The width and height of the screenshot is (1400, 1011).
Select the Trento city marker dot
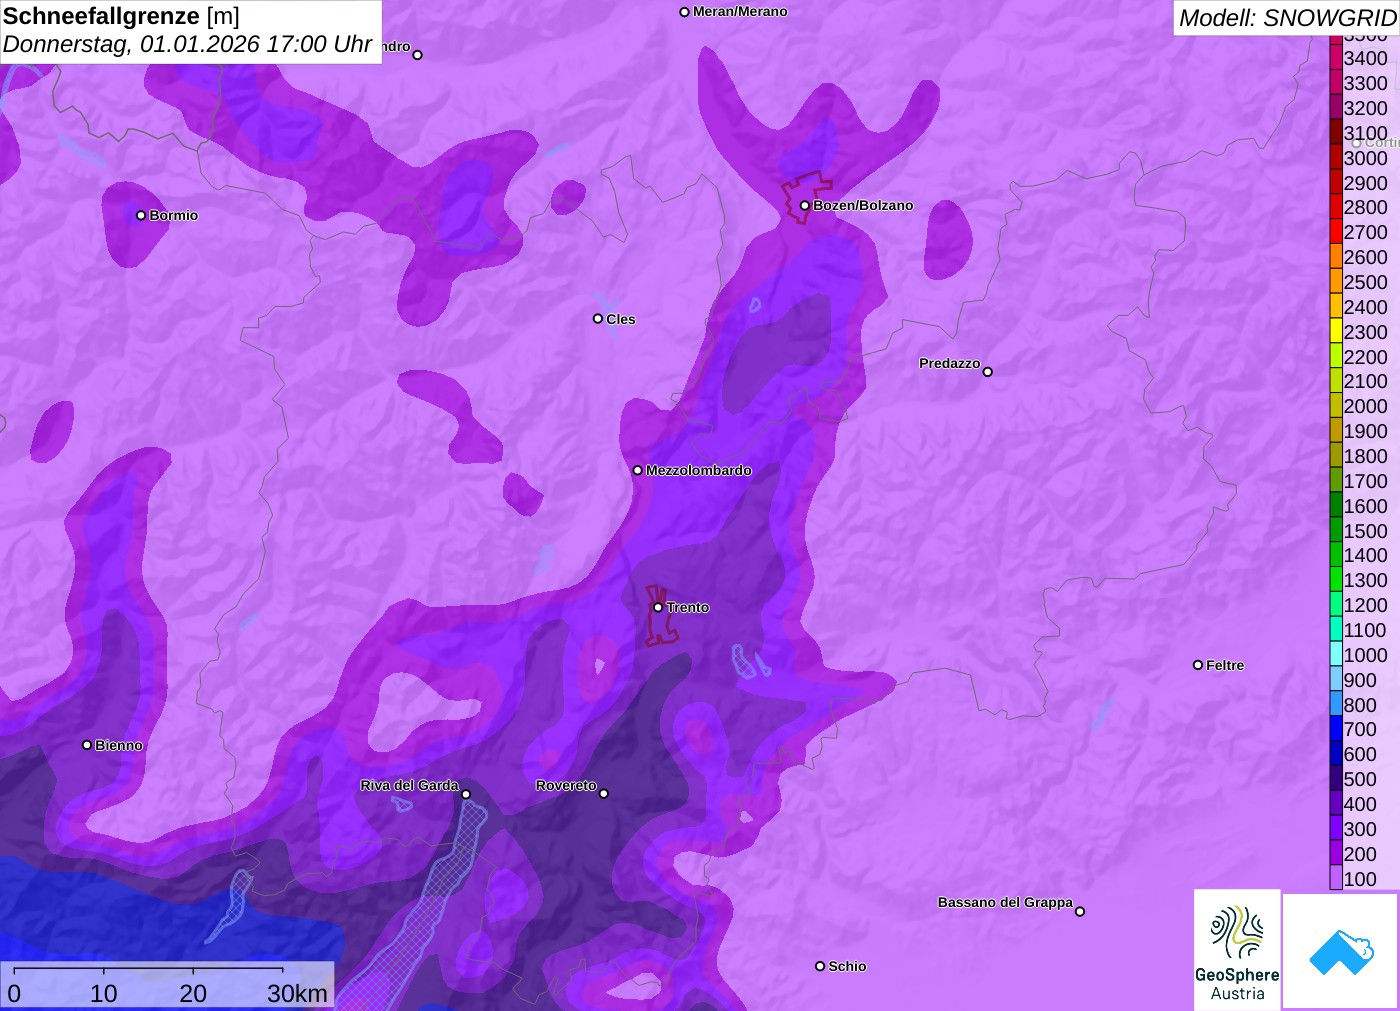pyautogui.click(x=658, y=607)
